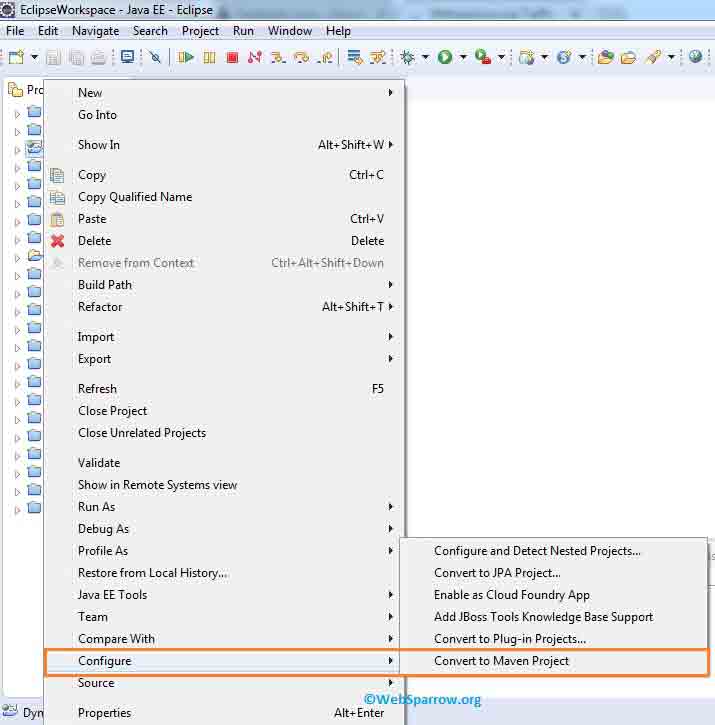715x725 pixels.
Task: Open the Navigate menu
Action: click(x=95, y=31)
